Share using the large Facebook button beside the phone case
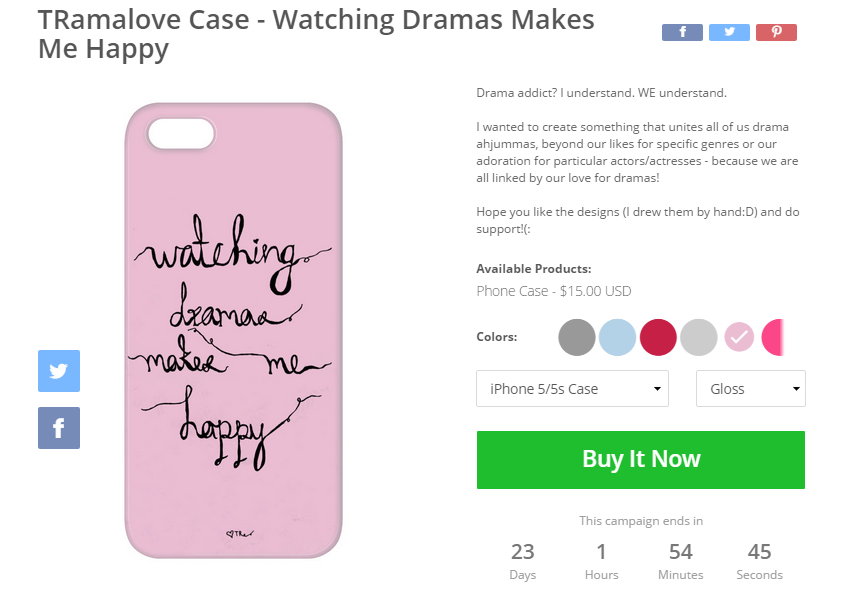Viewport: 848px width, 616px height. (x=59, y=428)
